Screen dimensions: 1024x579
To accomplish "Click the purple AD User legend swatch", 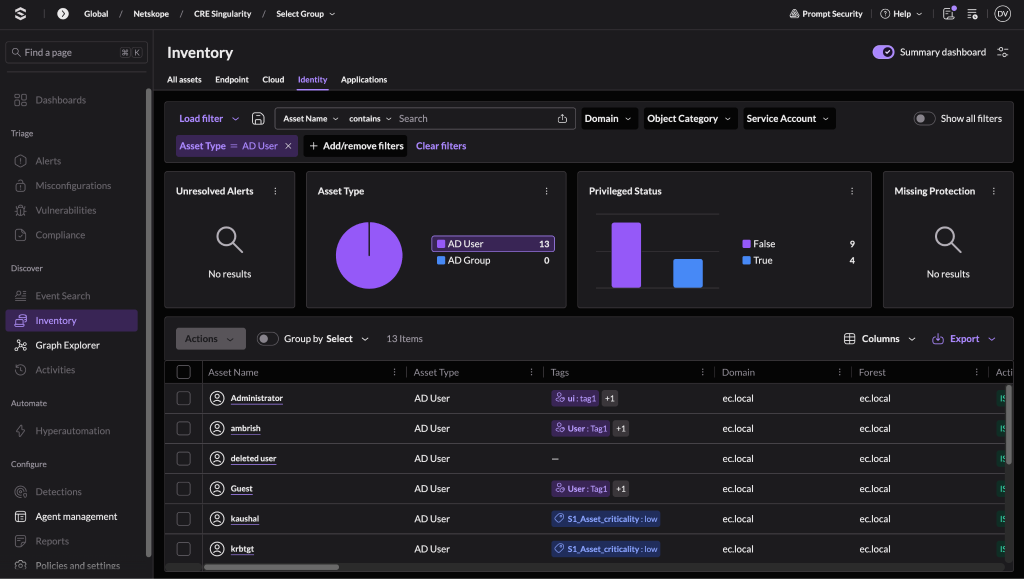I will click(441, 243).
